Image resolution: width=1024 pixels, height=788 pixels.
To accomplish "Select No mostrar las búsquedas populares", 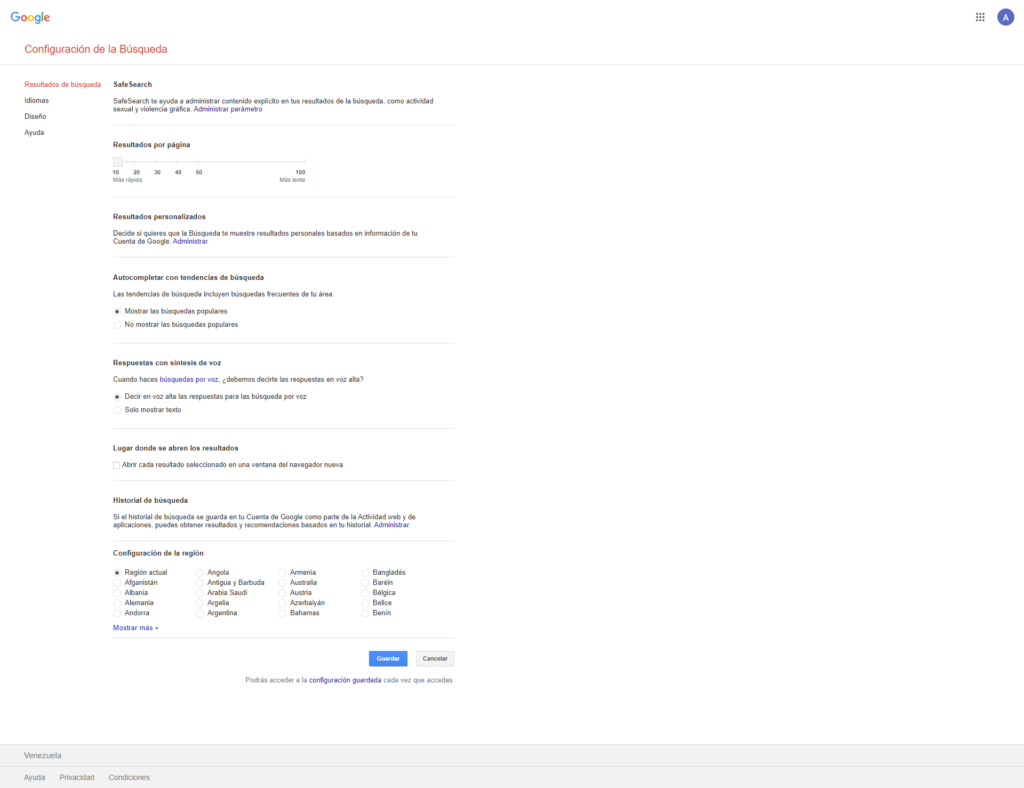I will pos(117,324).
